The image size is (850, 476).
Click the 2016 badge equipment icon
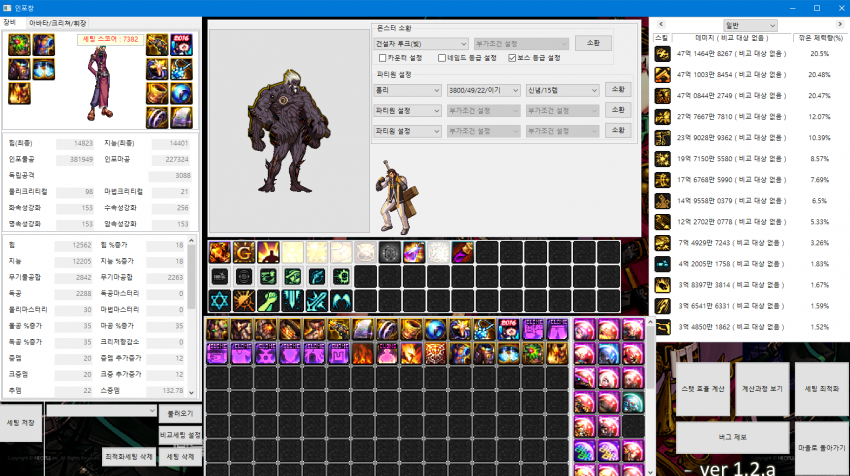pyautogui.click(x=182, y=44)
